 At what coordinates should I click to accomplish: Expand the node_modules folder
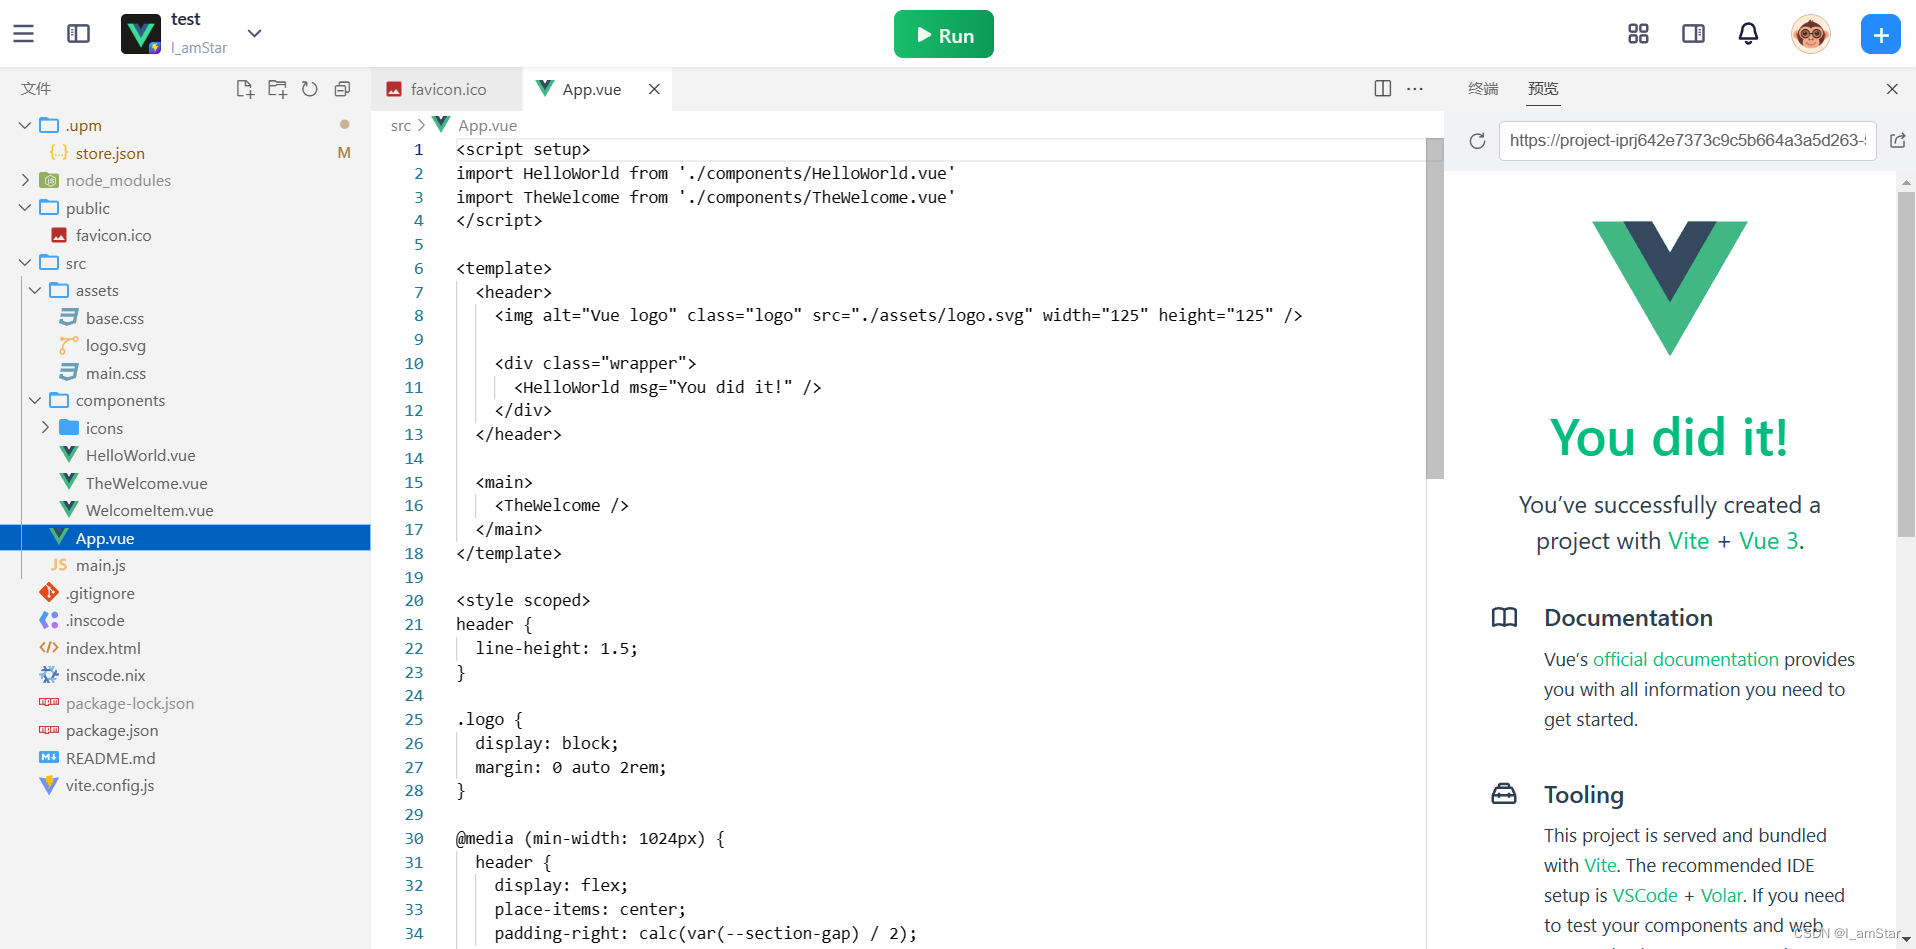[25, 180]
